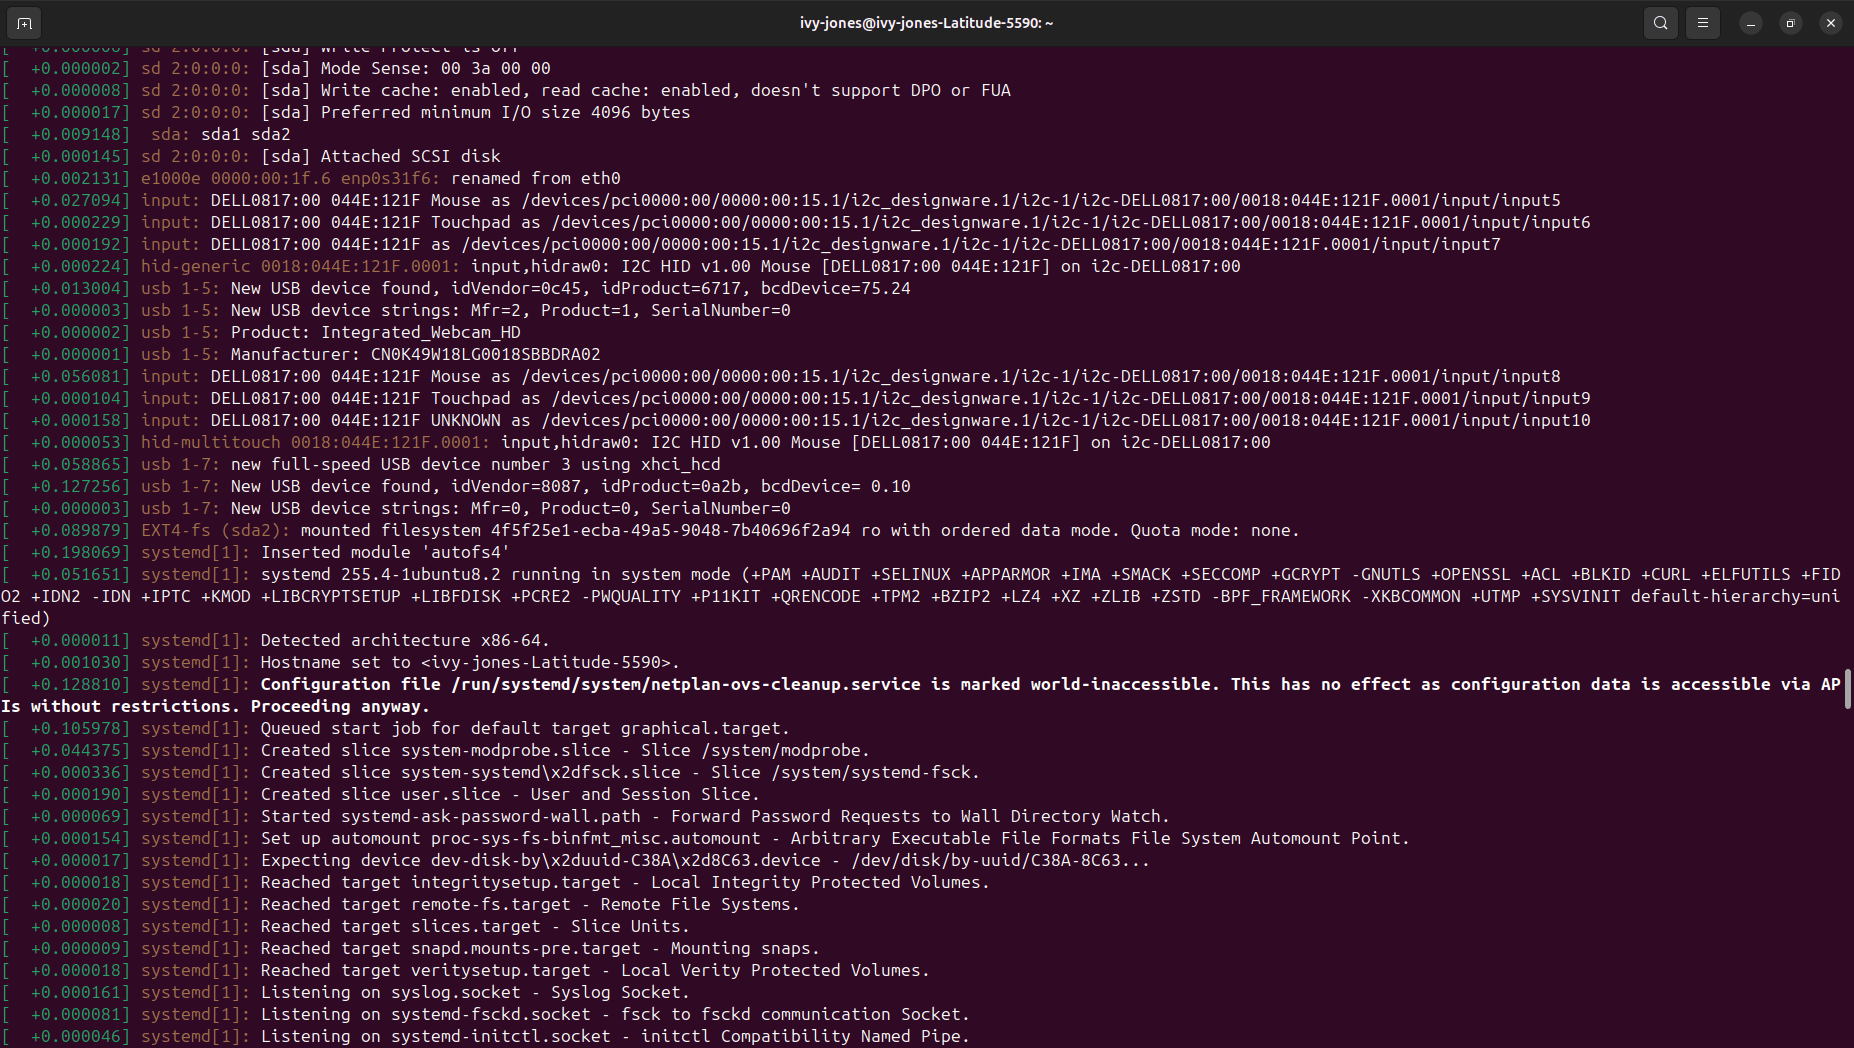
Task: Click the input line ending in input10
Action: point(796,420)
